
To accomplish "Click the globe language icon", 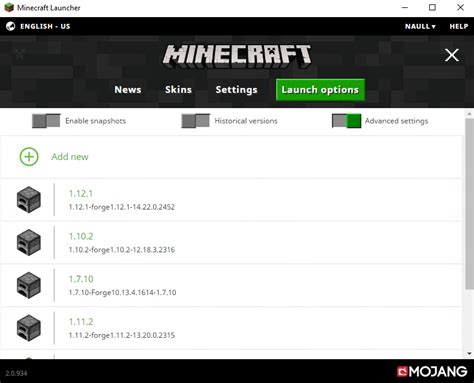I will click(10, 26).
